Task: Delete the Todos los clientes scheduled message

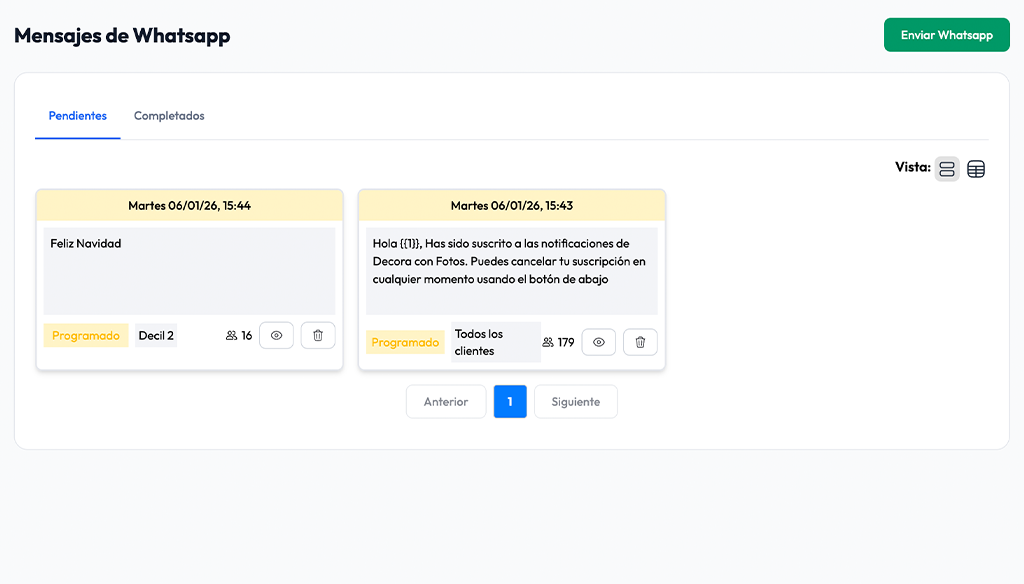Action: coord(640,342)
